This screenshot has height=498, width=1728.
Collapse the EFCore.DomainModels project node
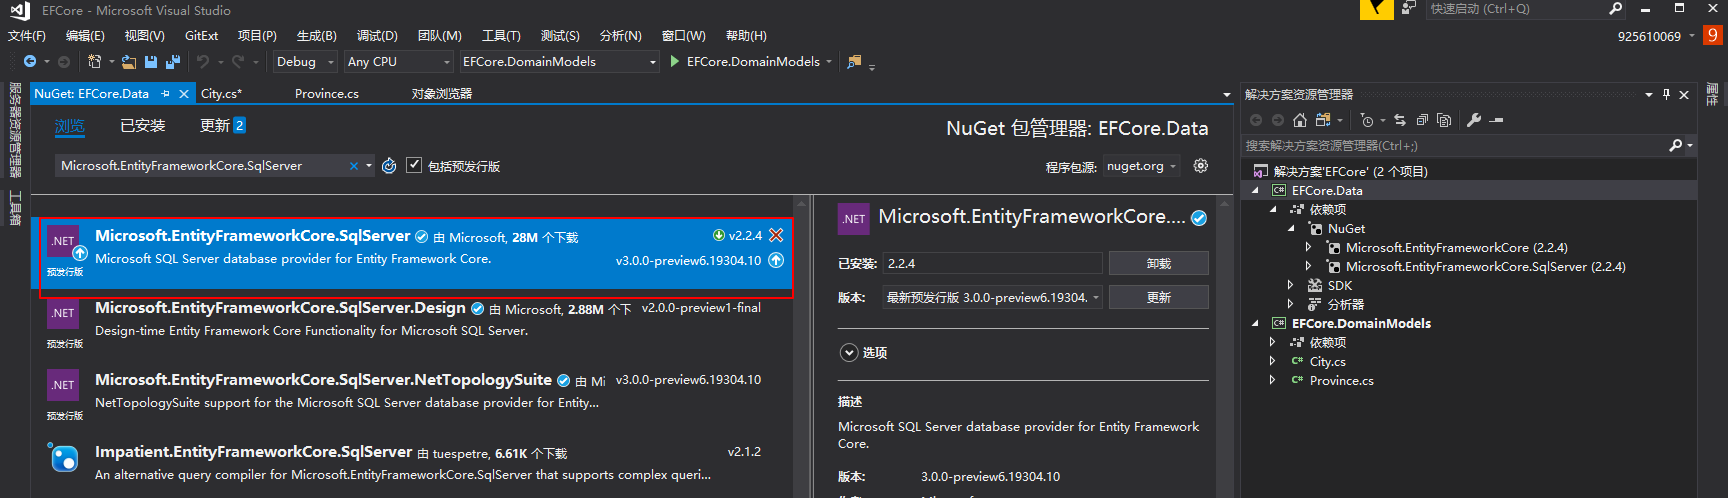[1255, 324]
